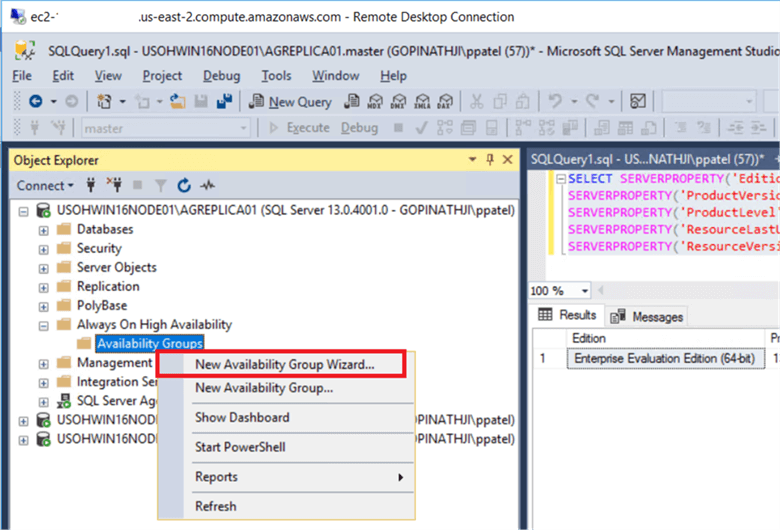
Task: Choose Show Dashboard from context menu
Action: (x=242, y=417)
